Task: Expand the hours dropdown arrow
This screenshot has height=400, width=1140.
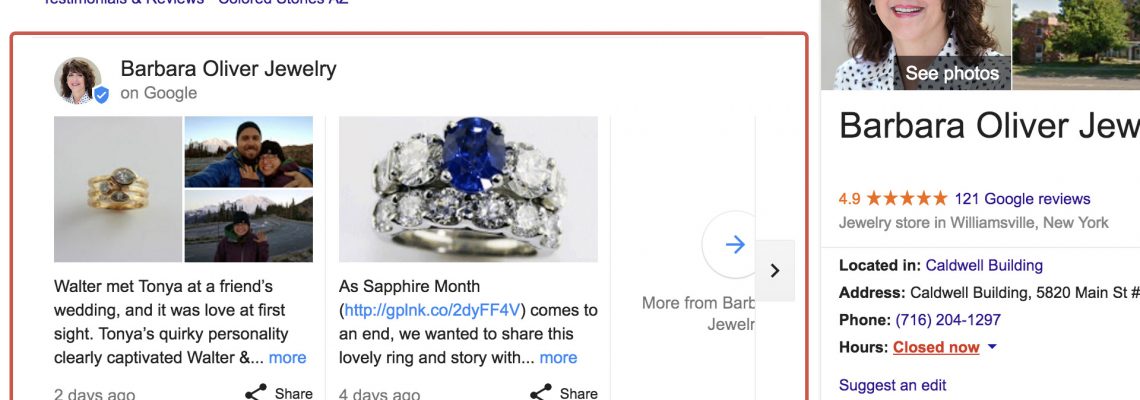Action: (992, 347)
